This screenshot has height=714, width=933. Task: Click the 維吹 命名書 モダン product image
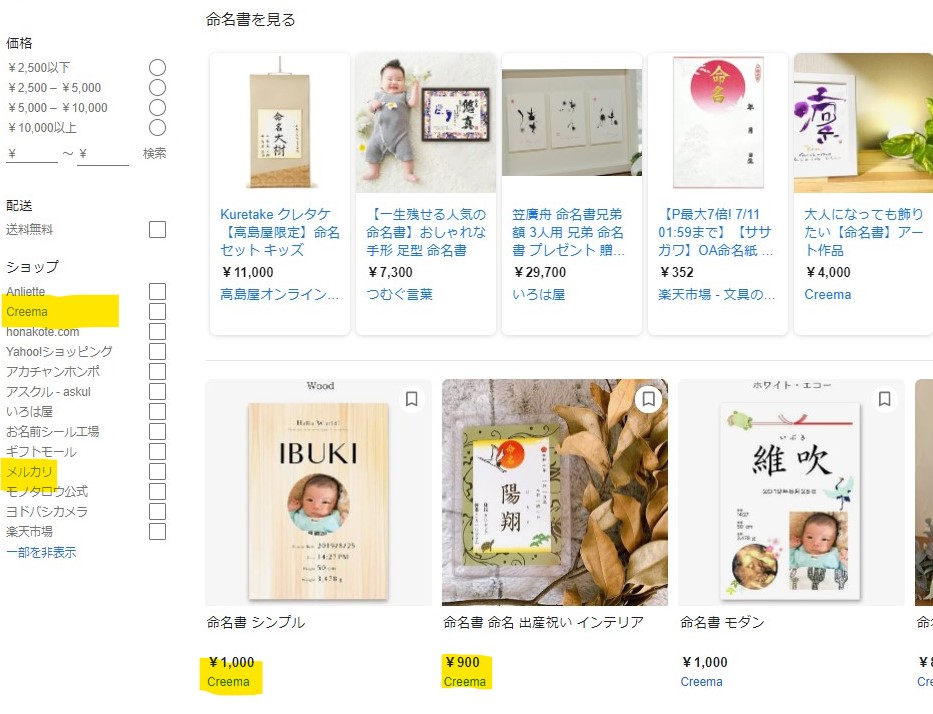(x=791, y=493)
